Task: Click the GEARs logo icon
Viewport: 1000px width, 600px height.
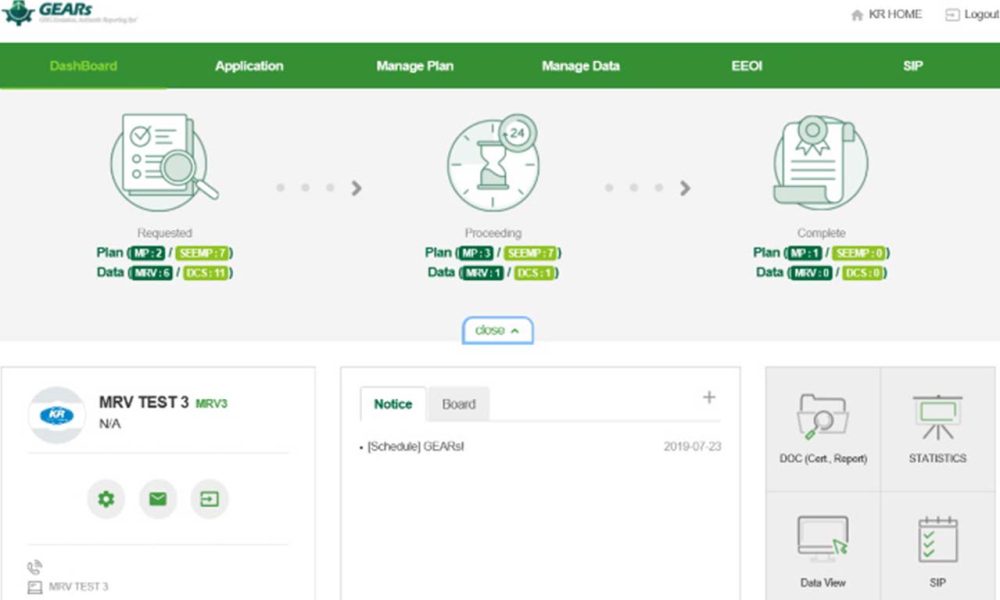Action: point(18,13)
